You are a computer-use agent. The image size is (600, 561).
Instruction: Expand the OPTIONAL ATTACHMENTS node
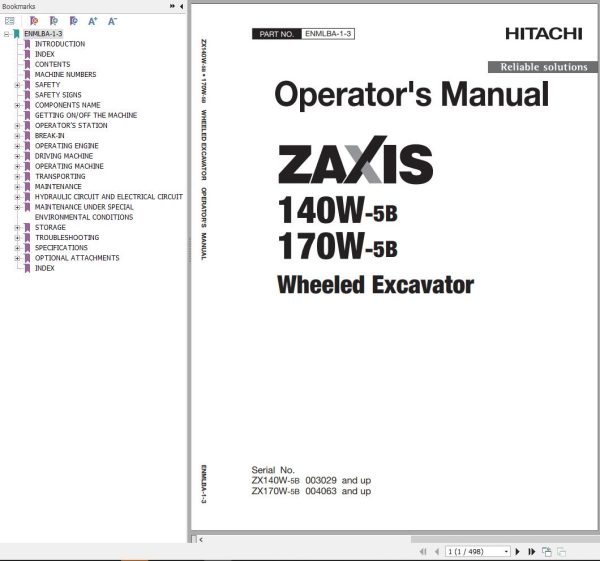(x=17, y=258)
